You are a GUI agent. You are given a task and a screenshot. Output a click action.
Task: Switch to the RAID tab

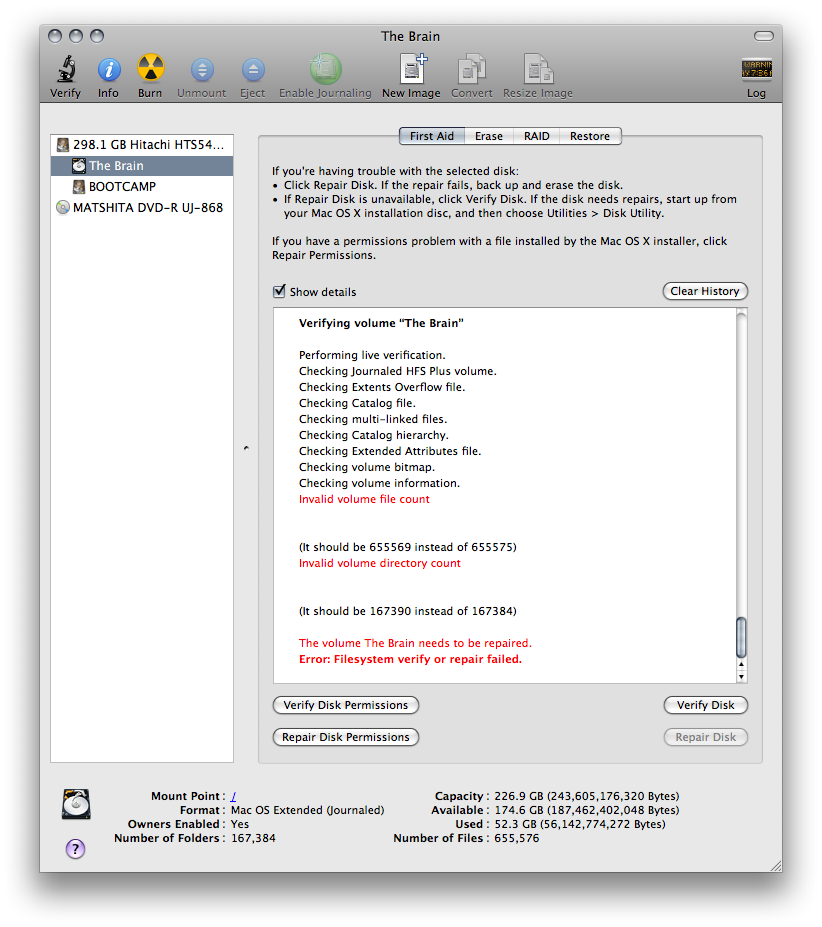pyautogui.click(x=536, y=136)
